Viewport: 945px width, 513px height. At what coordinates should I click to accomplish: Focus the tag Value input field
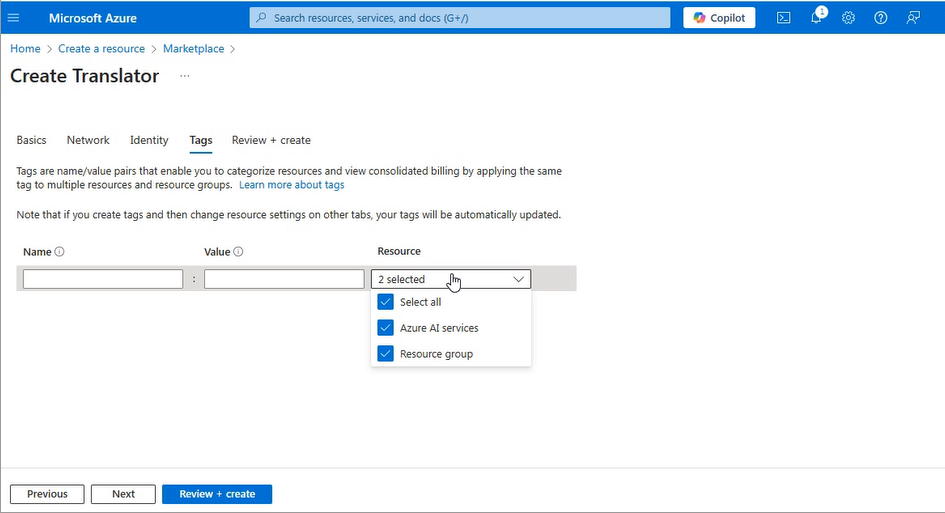(284, 279)
